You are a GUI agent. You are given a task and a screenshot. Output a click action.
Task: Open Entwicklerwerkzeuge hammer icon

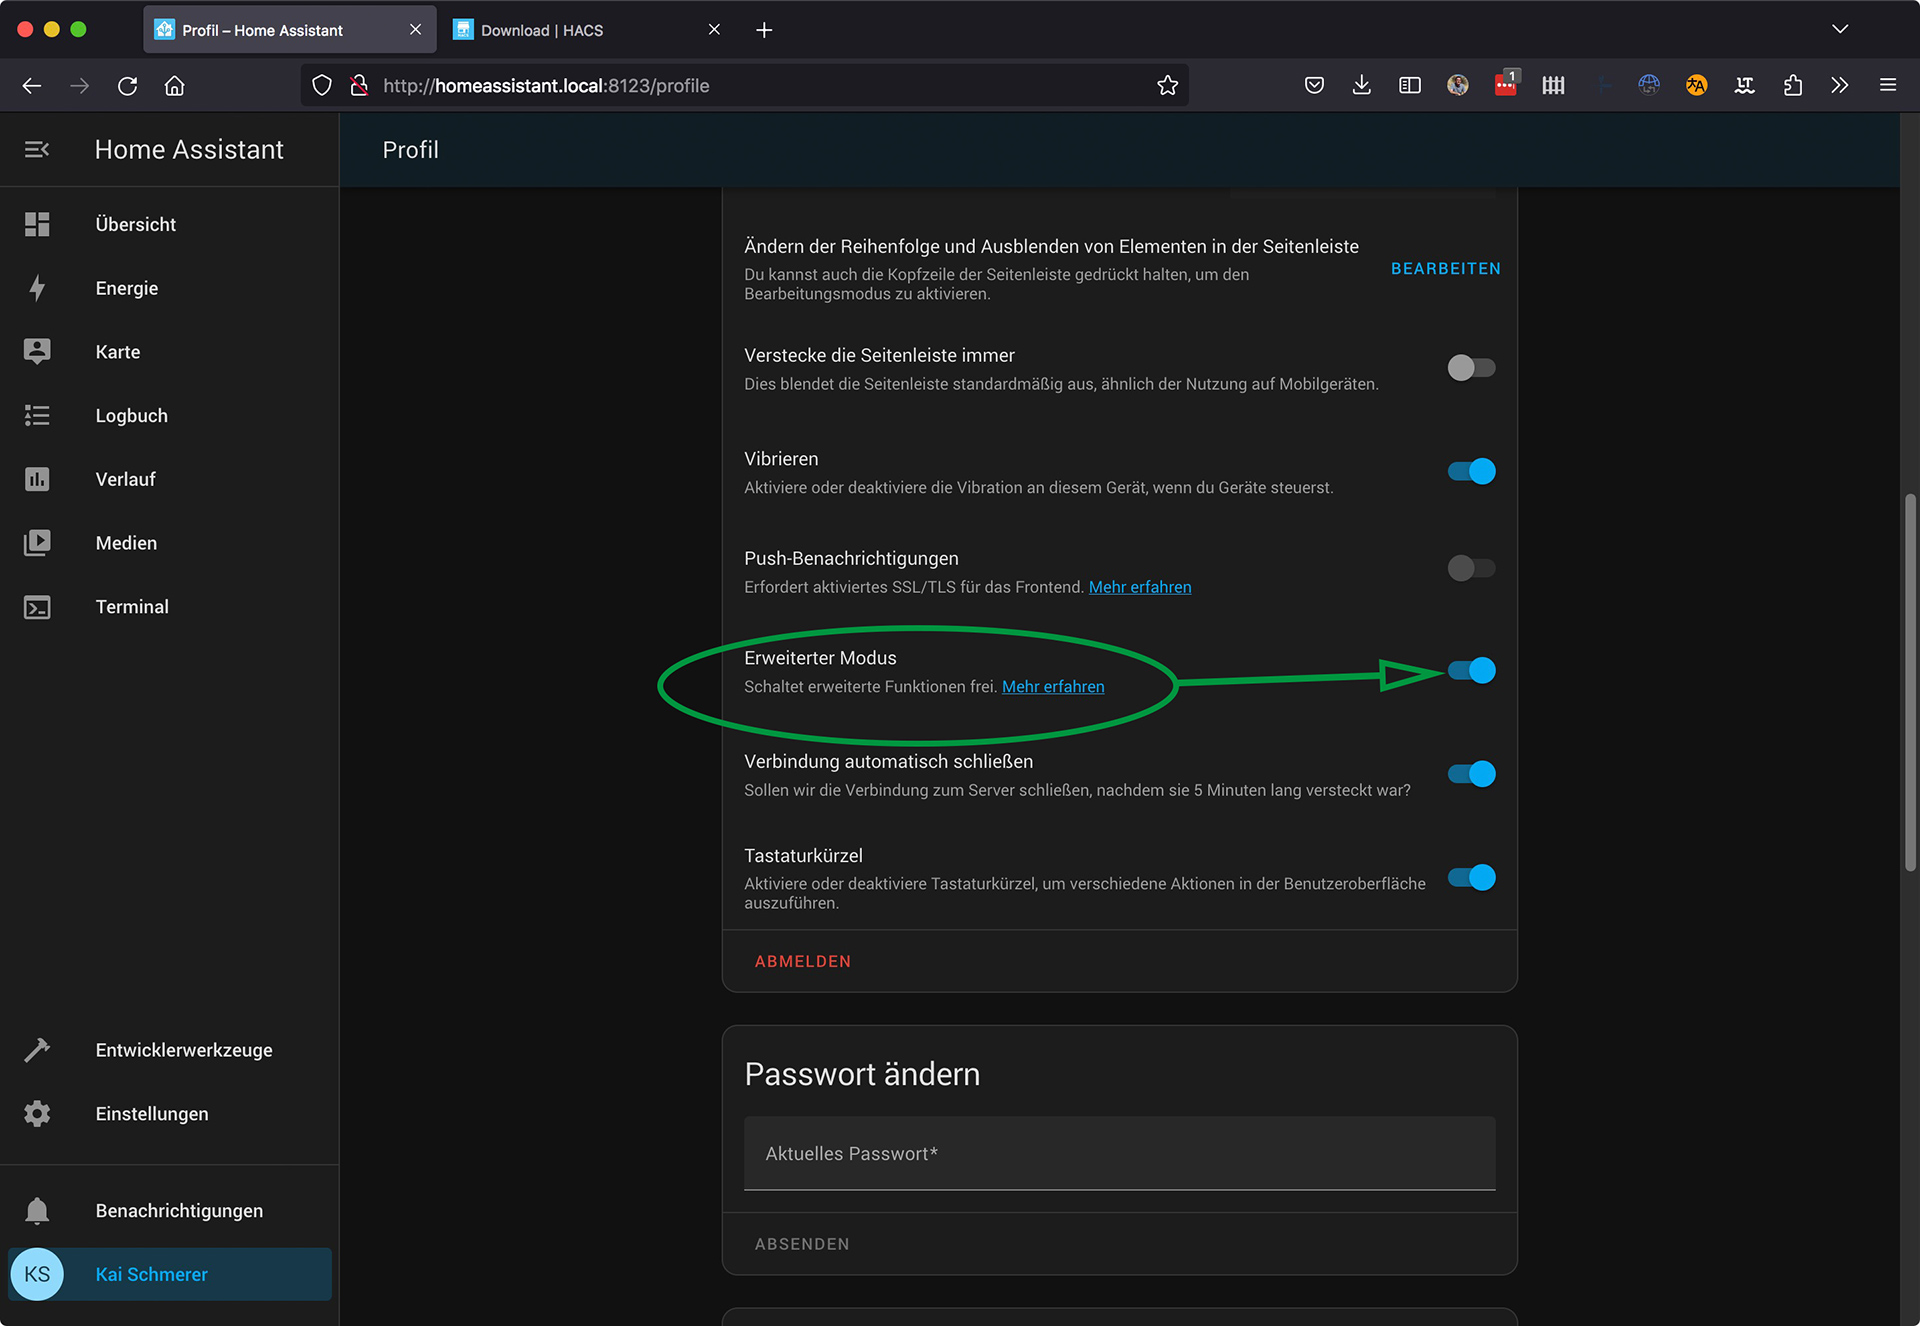click(37, 1050)
